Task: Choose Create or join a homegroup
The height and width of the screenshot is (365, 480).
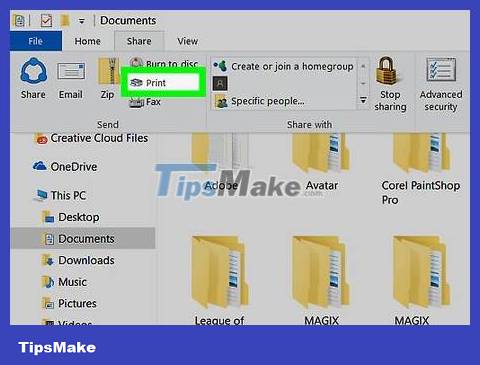Action: tap(283, 66)
